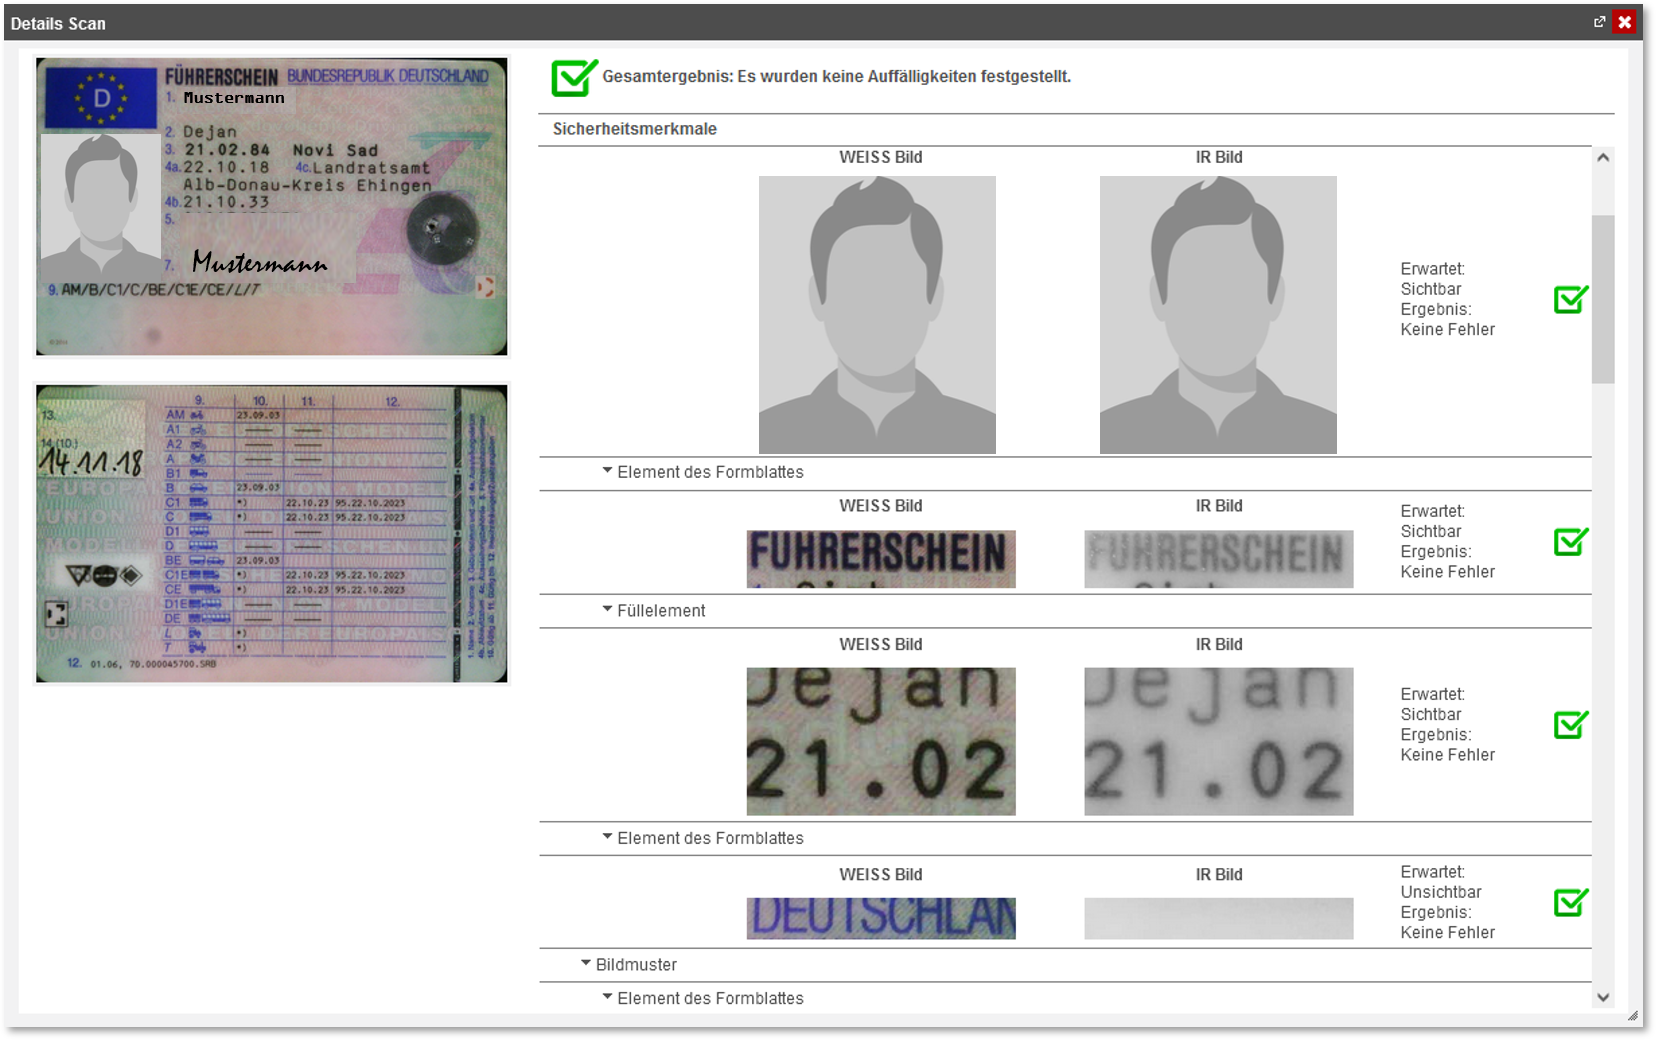1656x1040 pixels.
Task: Collapse Element des Formblattes above DEUTSCHLAND images
Action: tap(607, 837)
